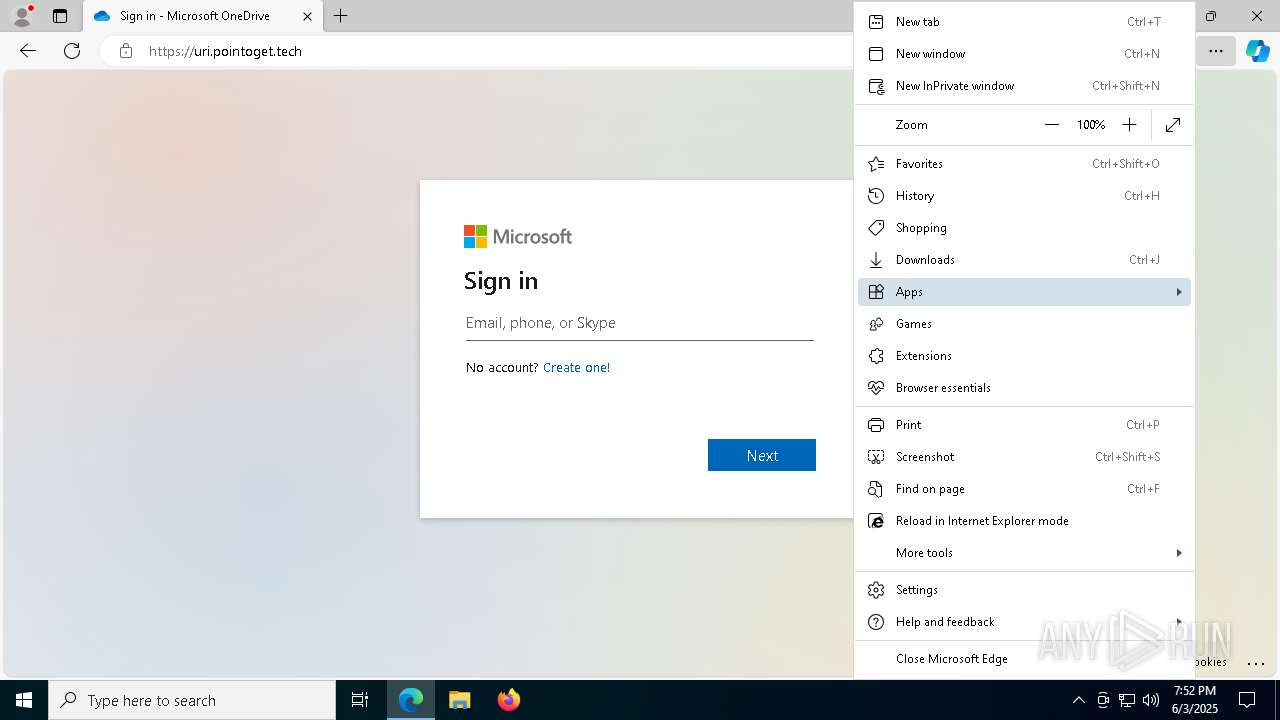Click the taskbar search box
Screen dimensions: 1280x720
pyautogui.click(x=192, y=700)
